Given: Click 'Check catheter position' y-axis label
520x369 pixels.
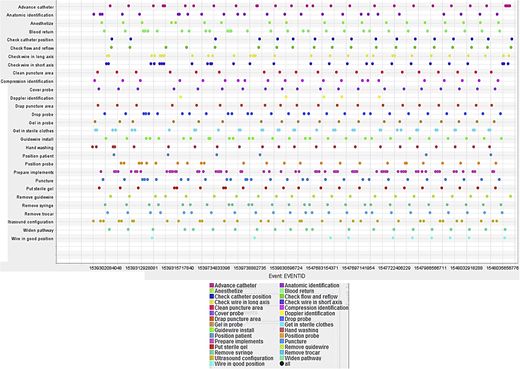Looking at the screenshot, I should point(30,40).
